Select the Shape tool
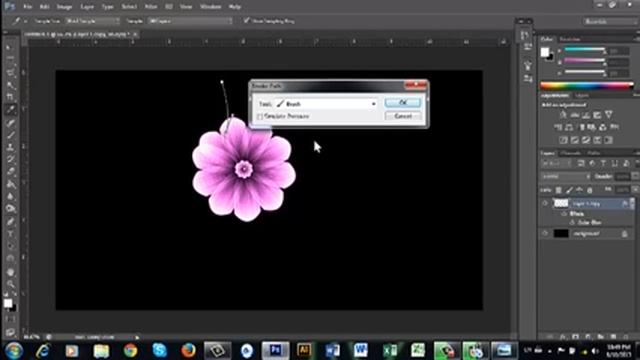 pyautogui.click(x=10, y=259)
